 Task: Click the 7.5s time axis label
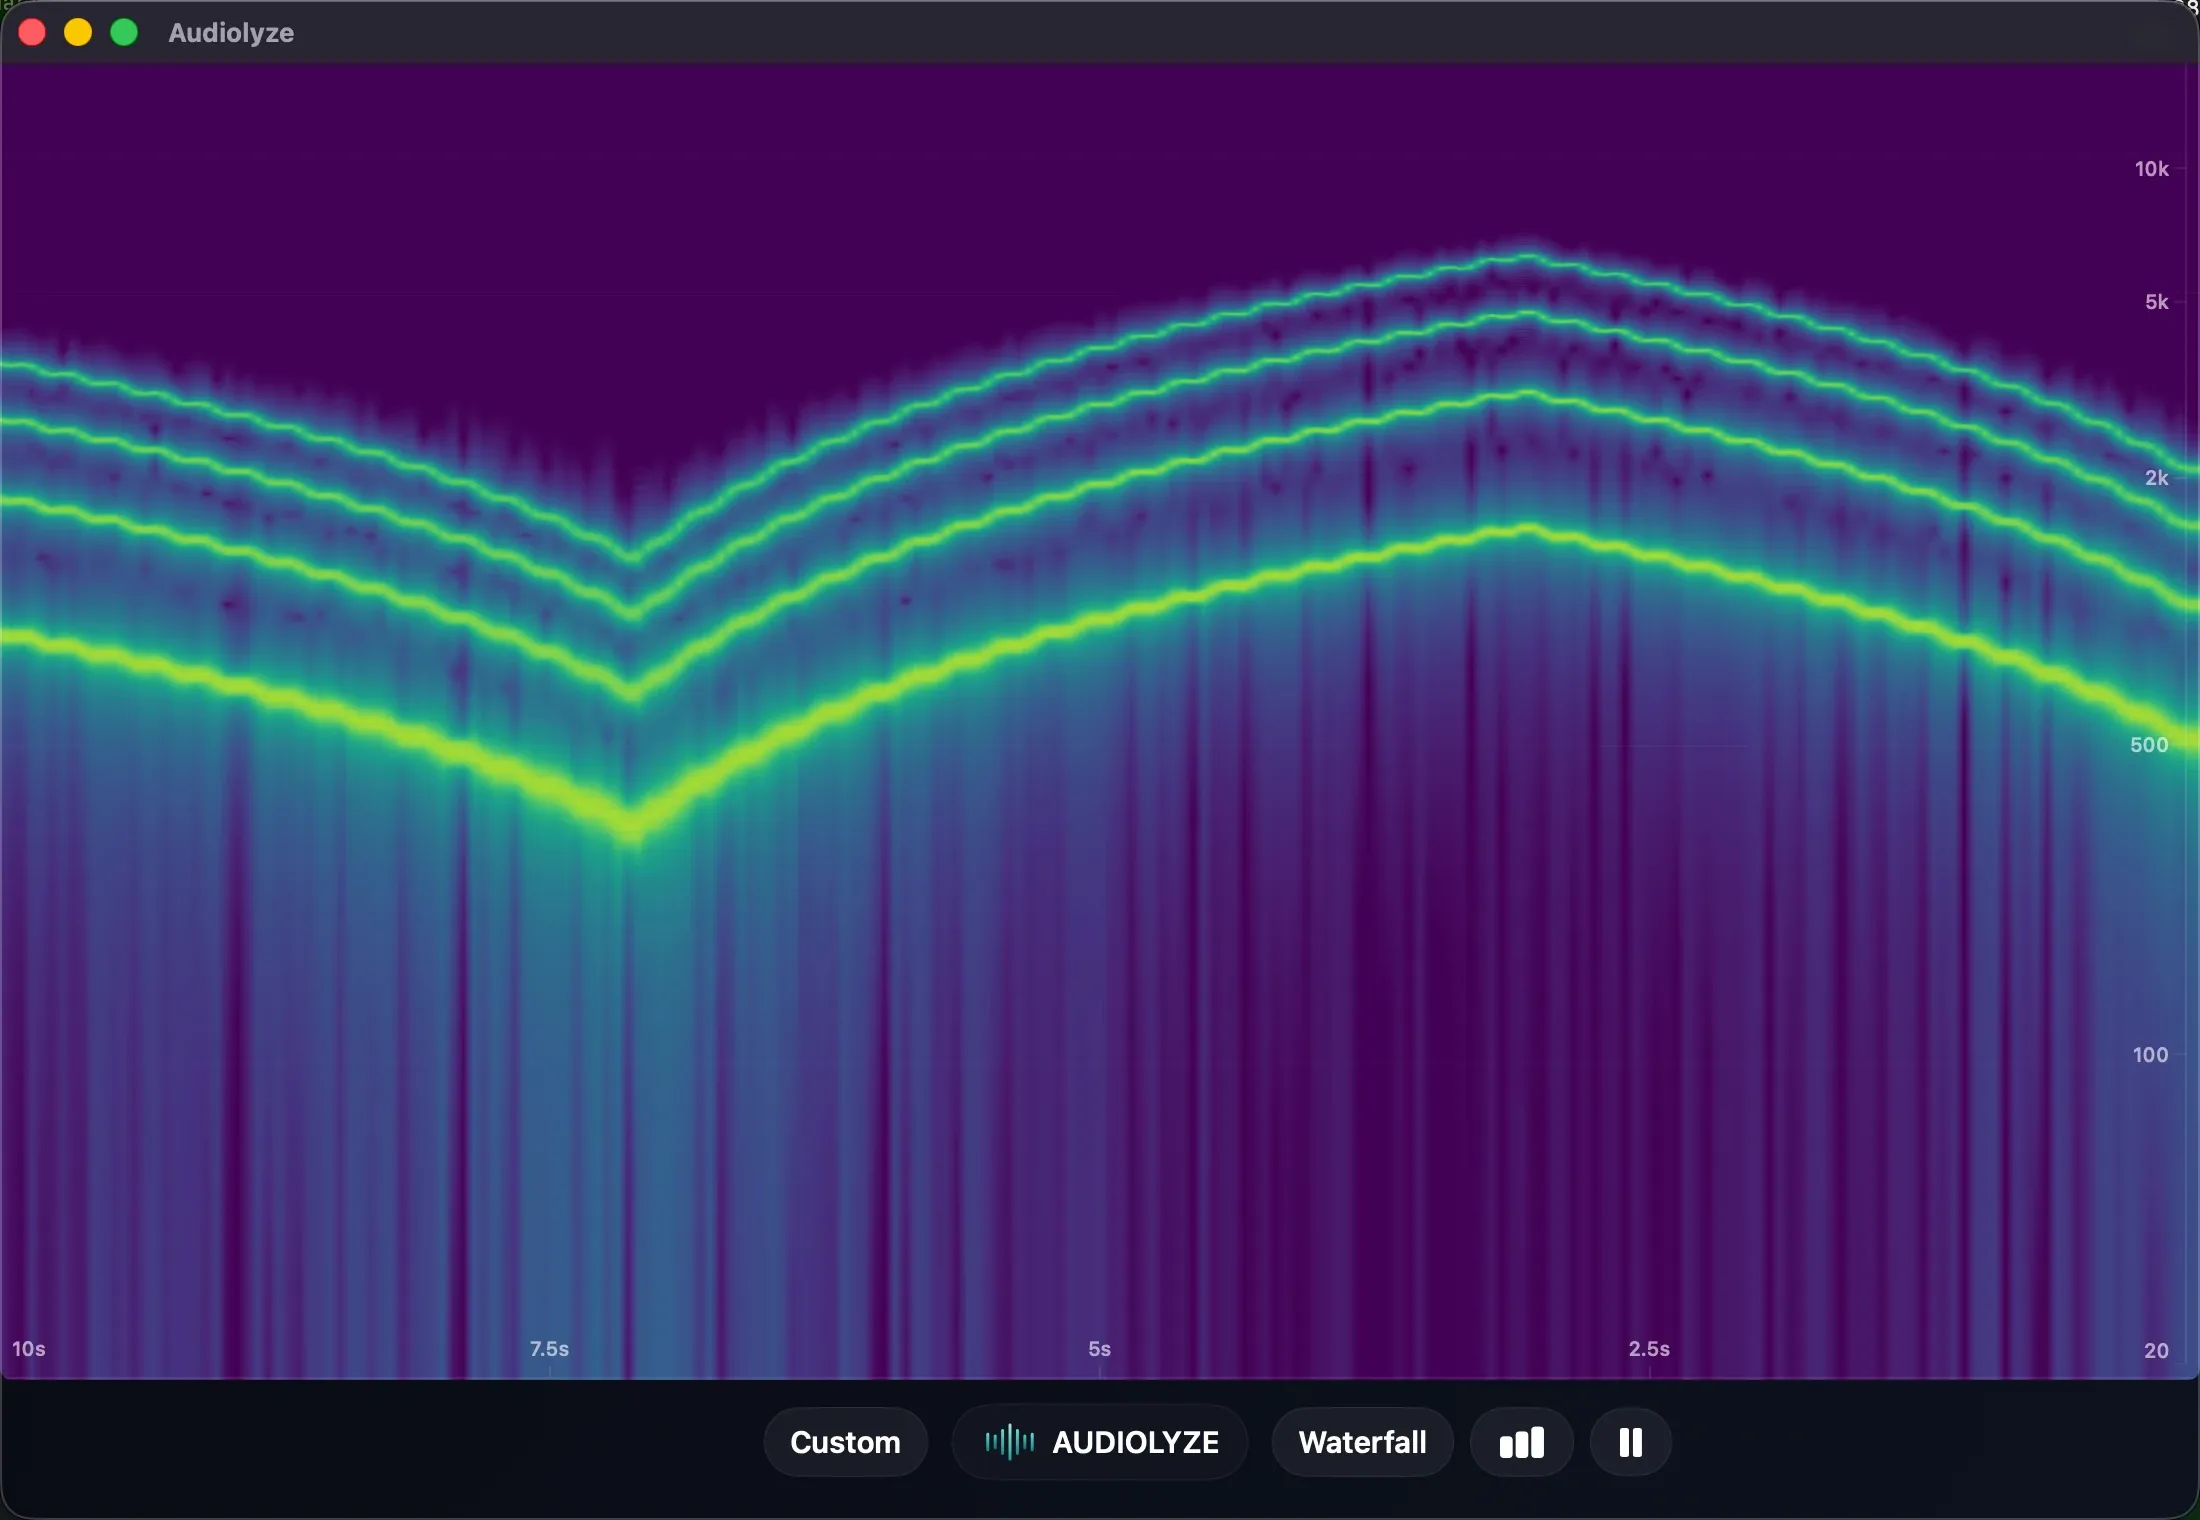pos(549,1349)
